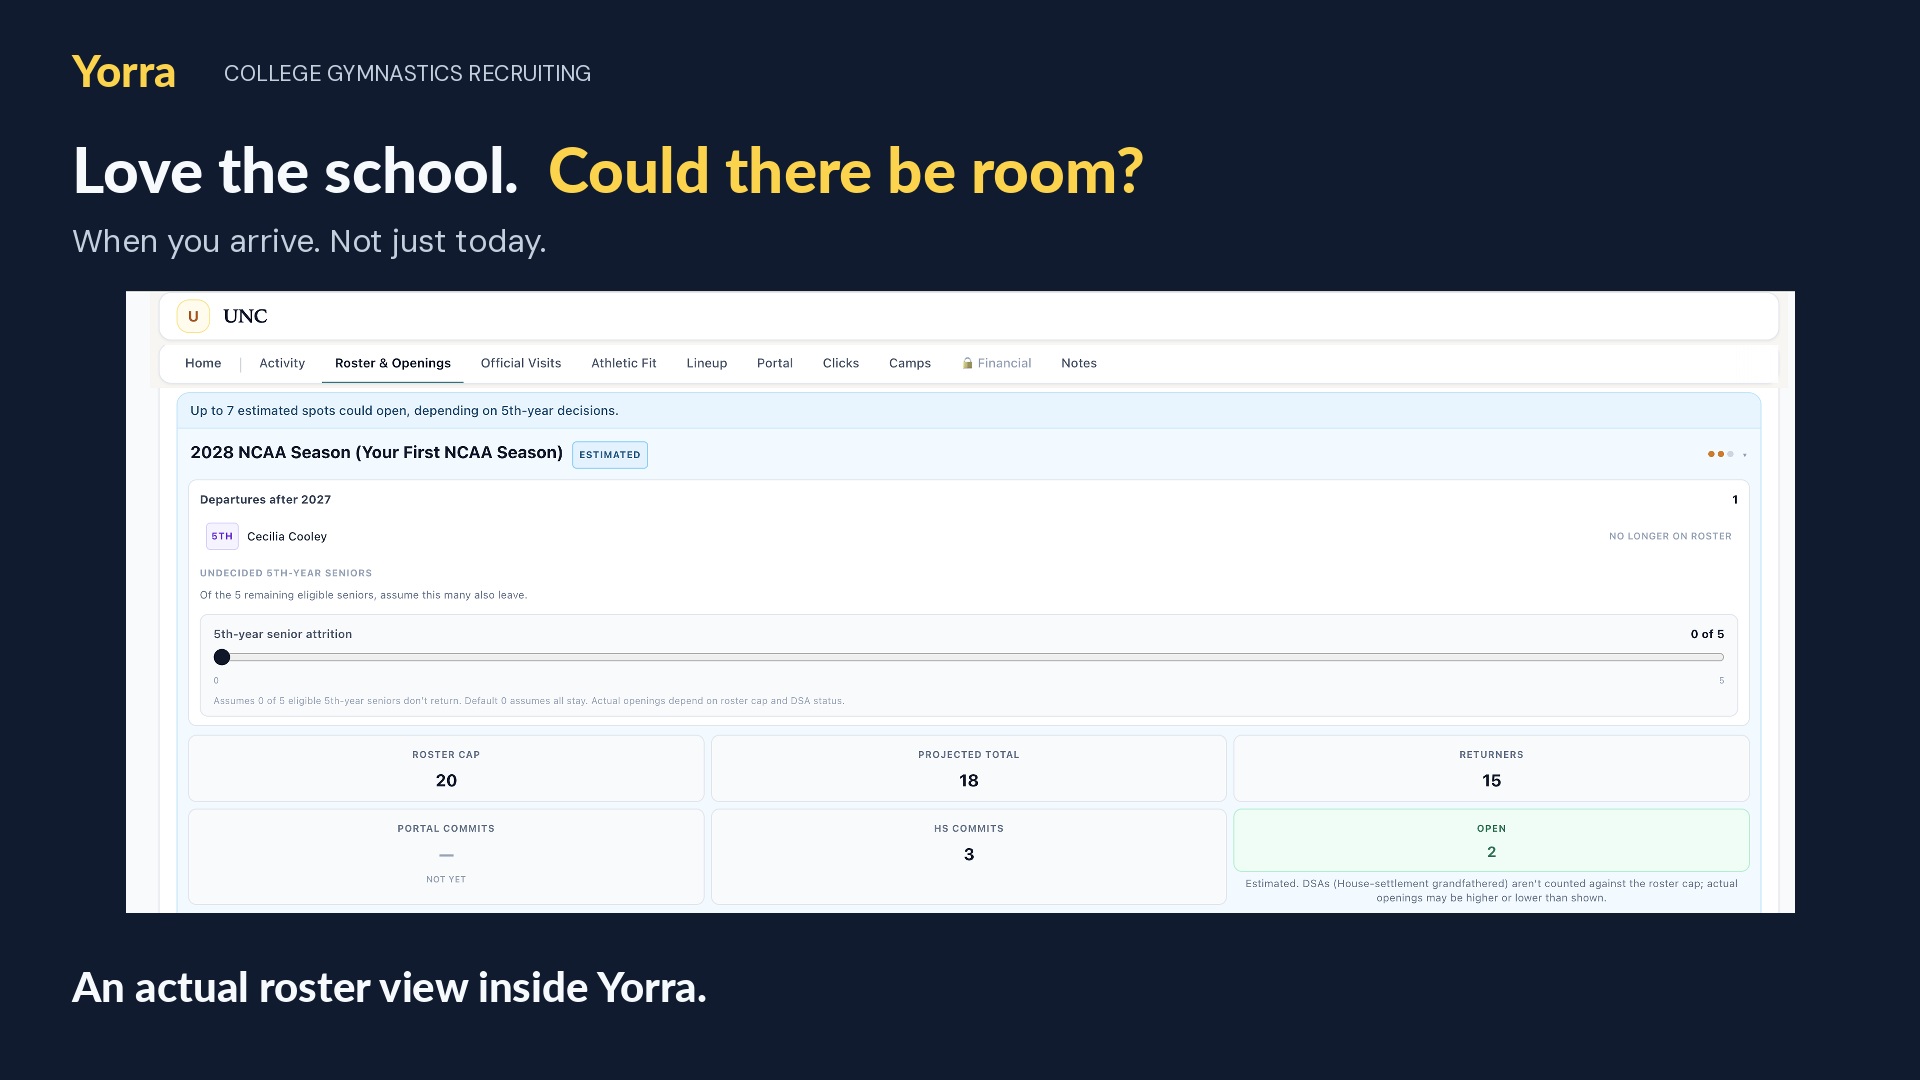
Task: Click the UNC 'U' school avatar
Action: [193, 316]
